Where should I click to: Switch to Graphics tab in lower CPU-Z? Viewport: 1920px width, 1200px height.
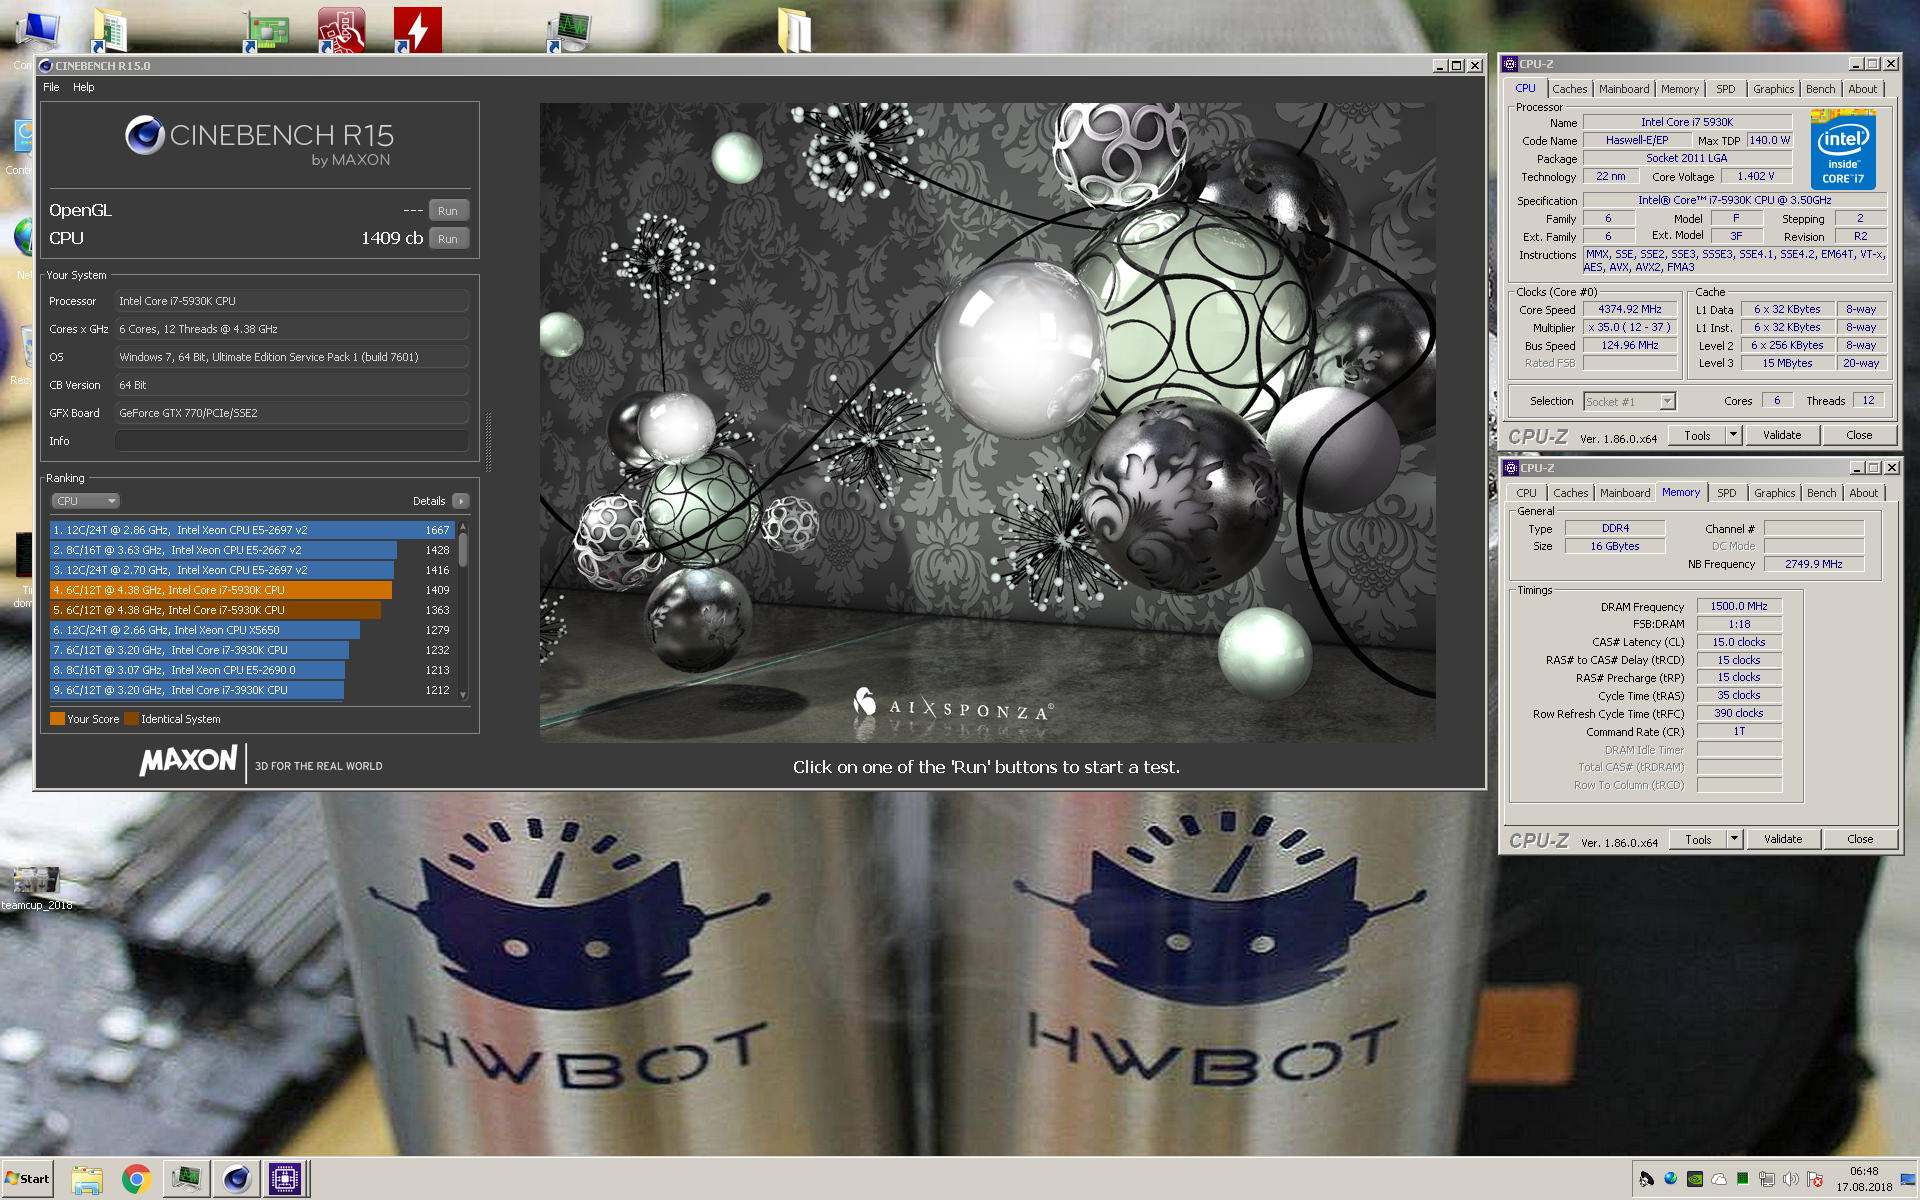1774,493
